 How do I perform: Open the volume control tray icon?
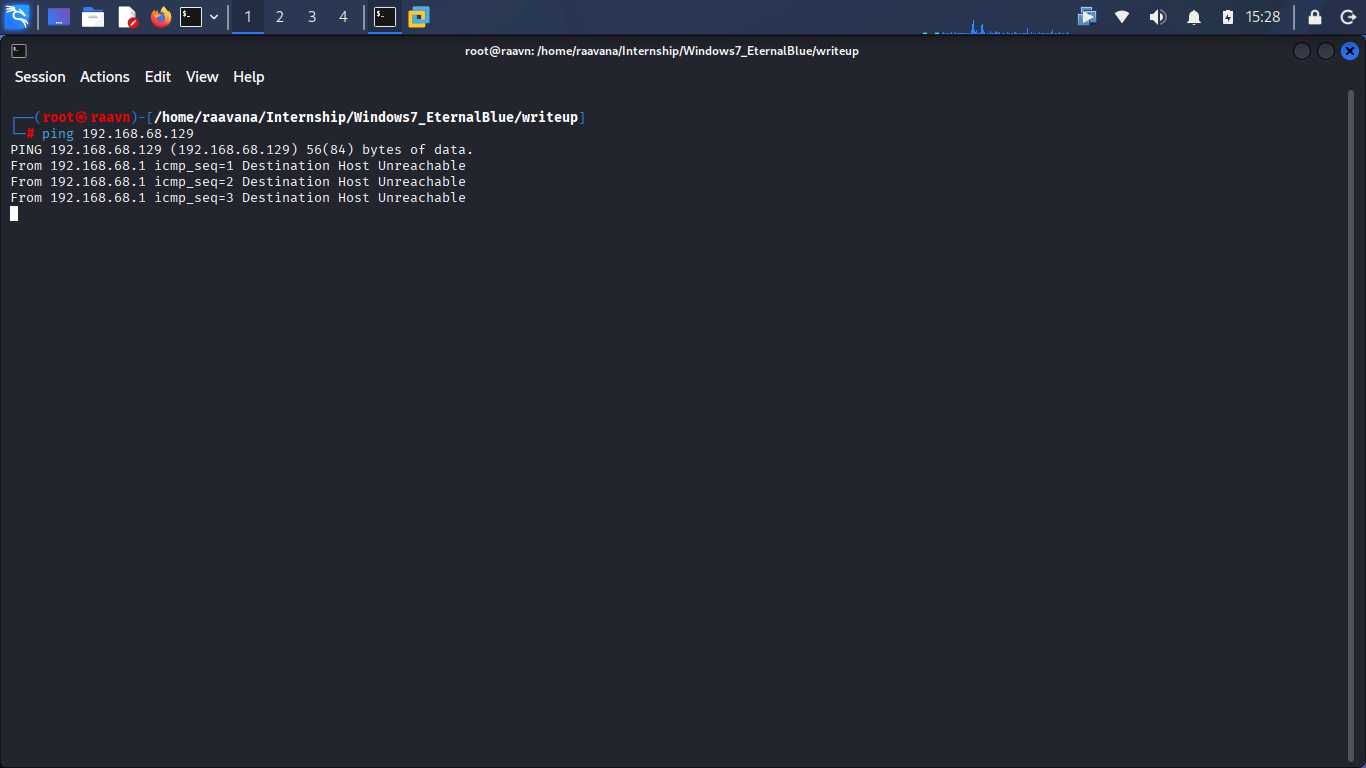click(x=1158, y=17)
